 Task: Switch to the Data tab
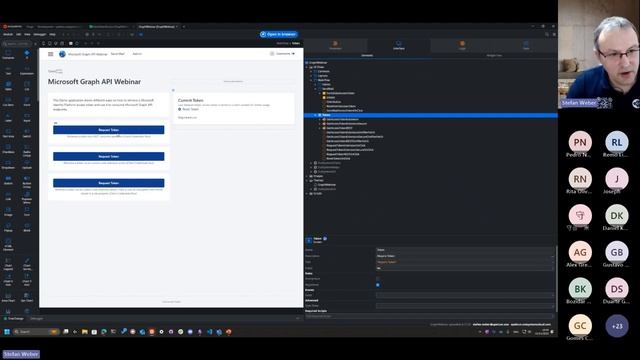tap(526, 45)
